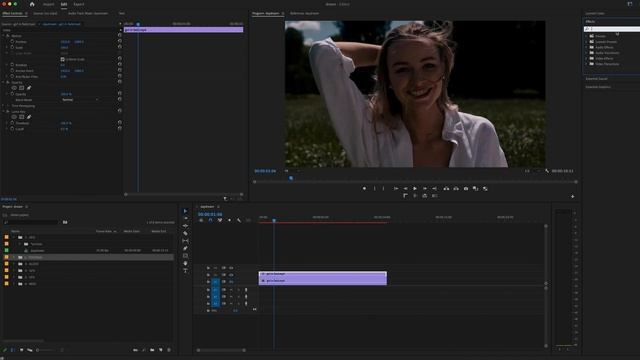
Task: Open Program monitor settings wrench
Action: (x=547, y=171)
